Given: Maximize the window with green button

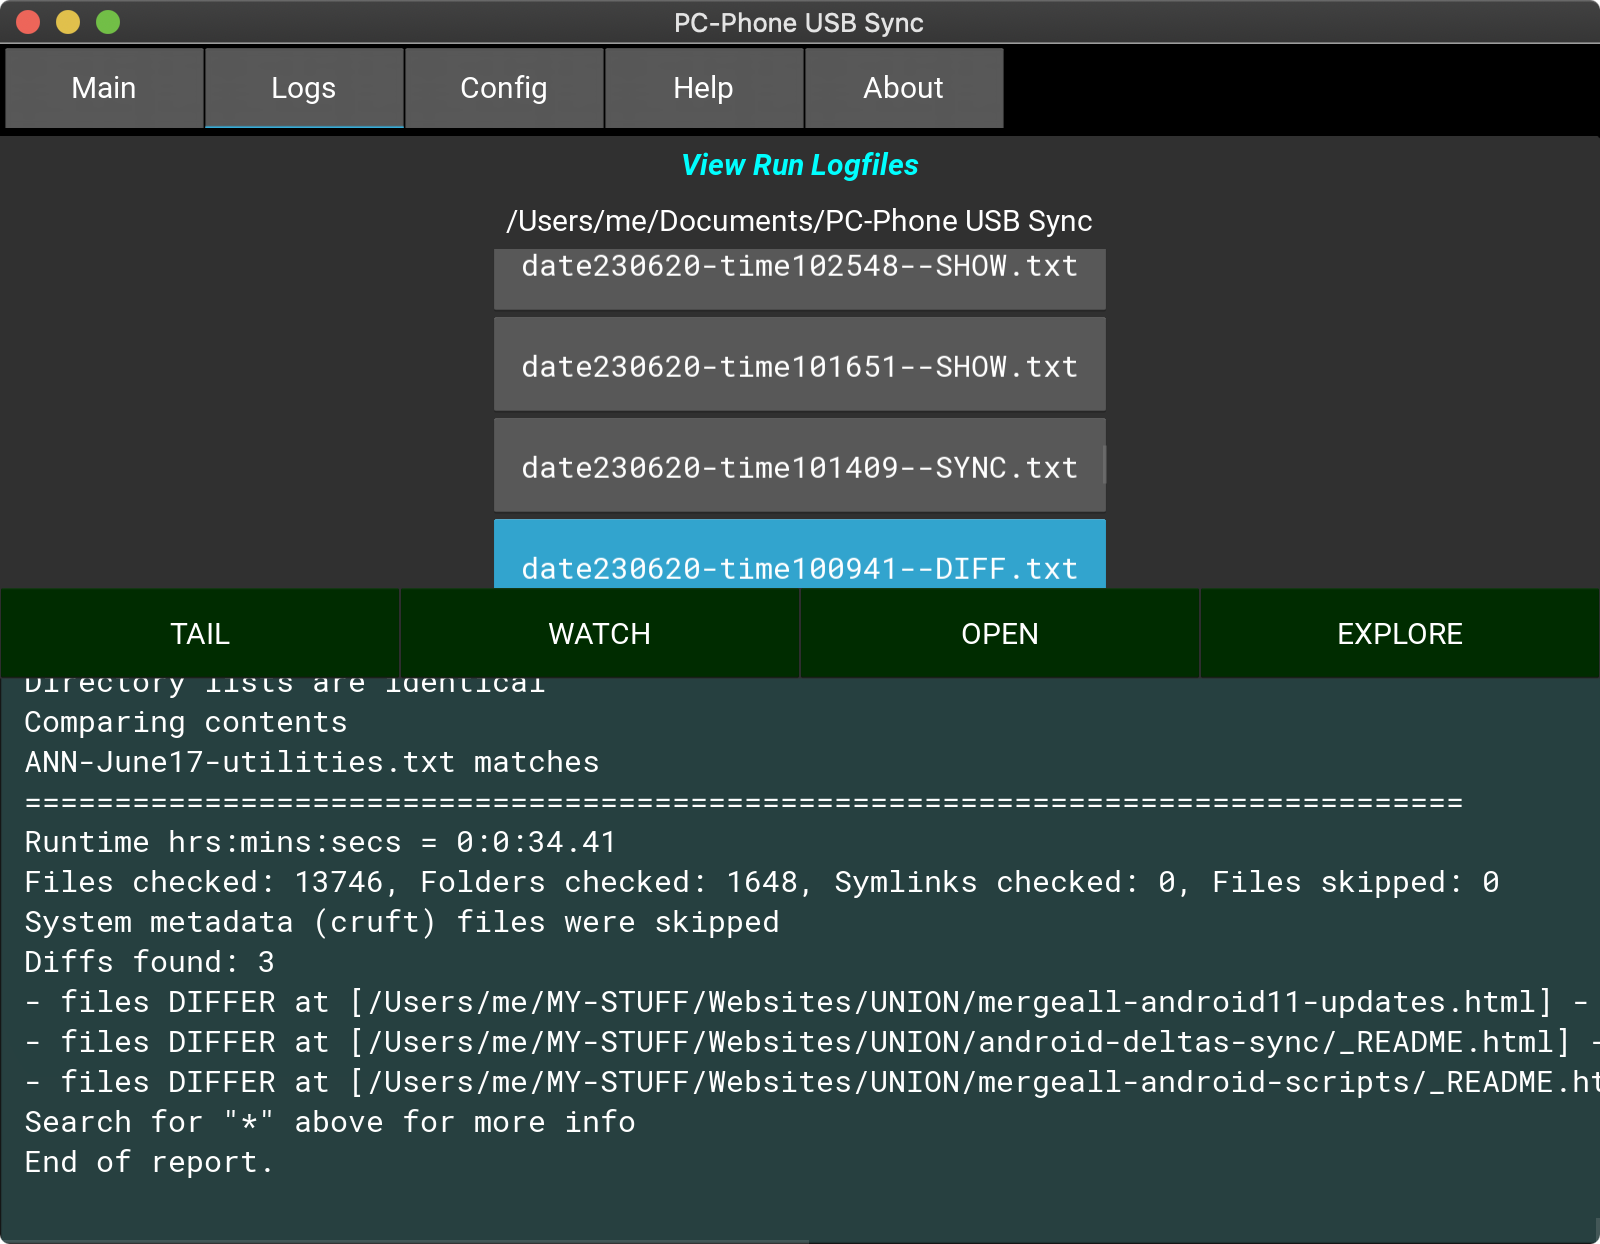Looking at the screenshot, I should (108, 22).
